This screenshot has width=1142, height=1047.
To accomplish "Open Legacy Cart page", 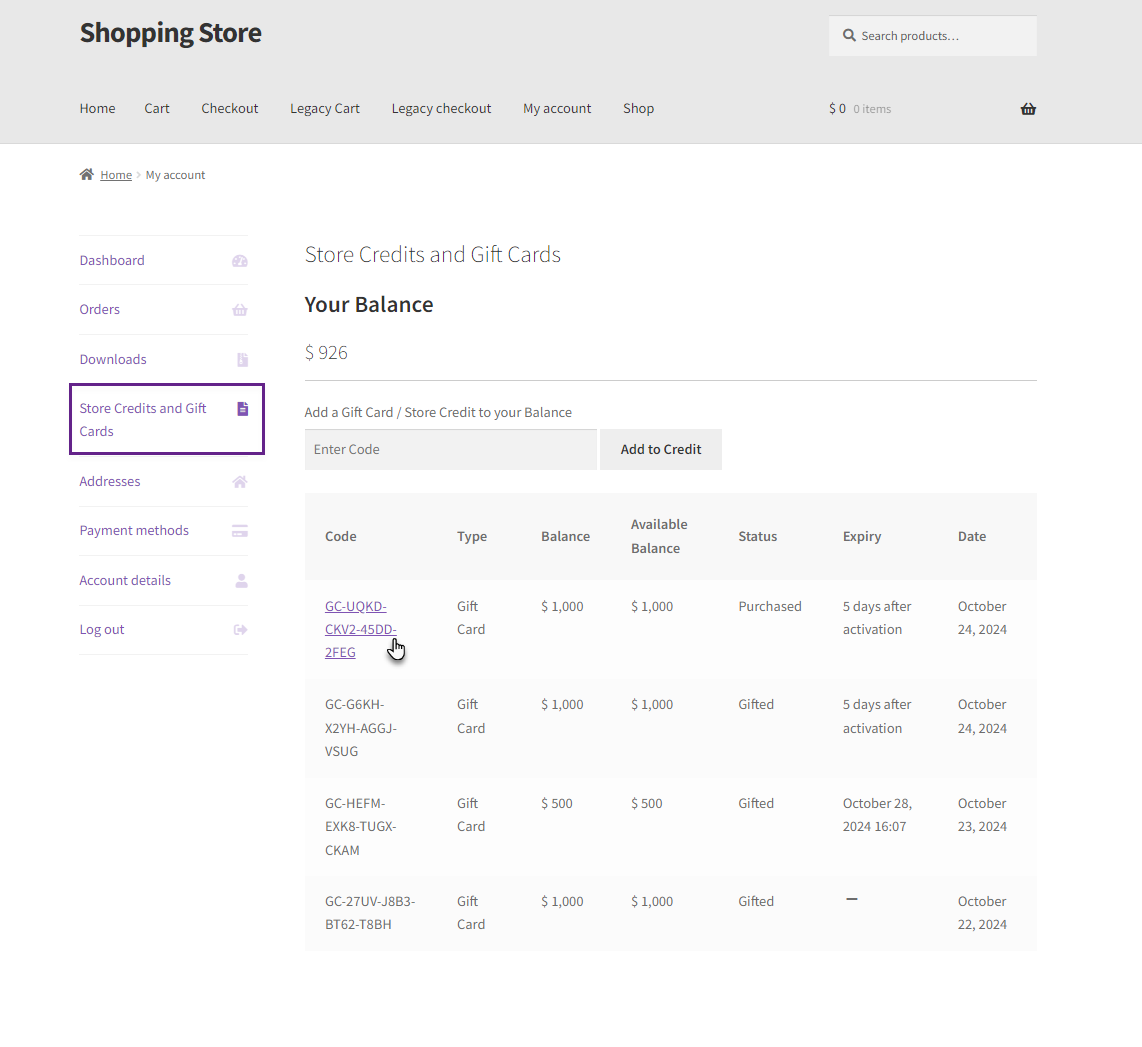I will [x=325, y=108].
